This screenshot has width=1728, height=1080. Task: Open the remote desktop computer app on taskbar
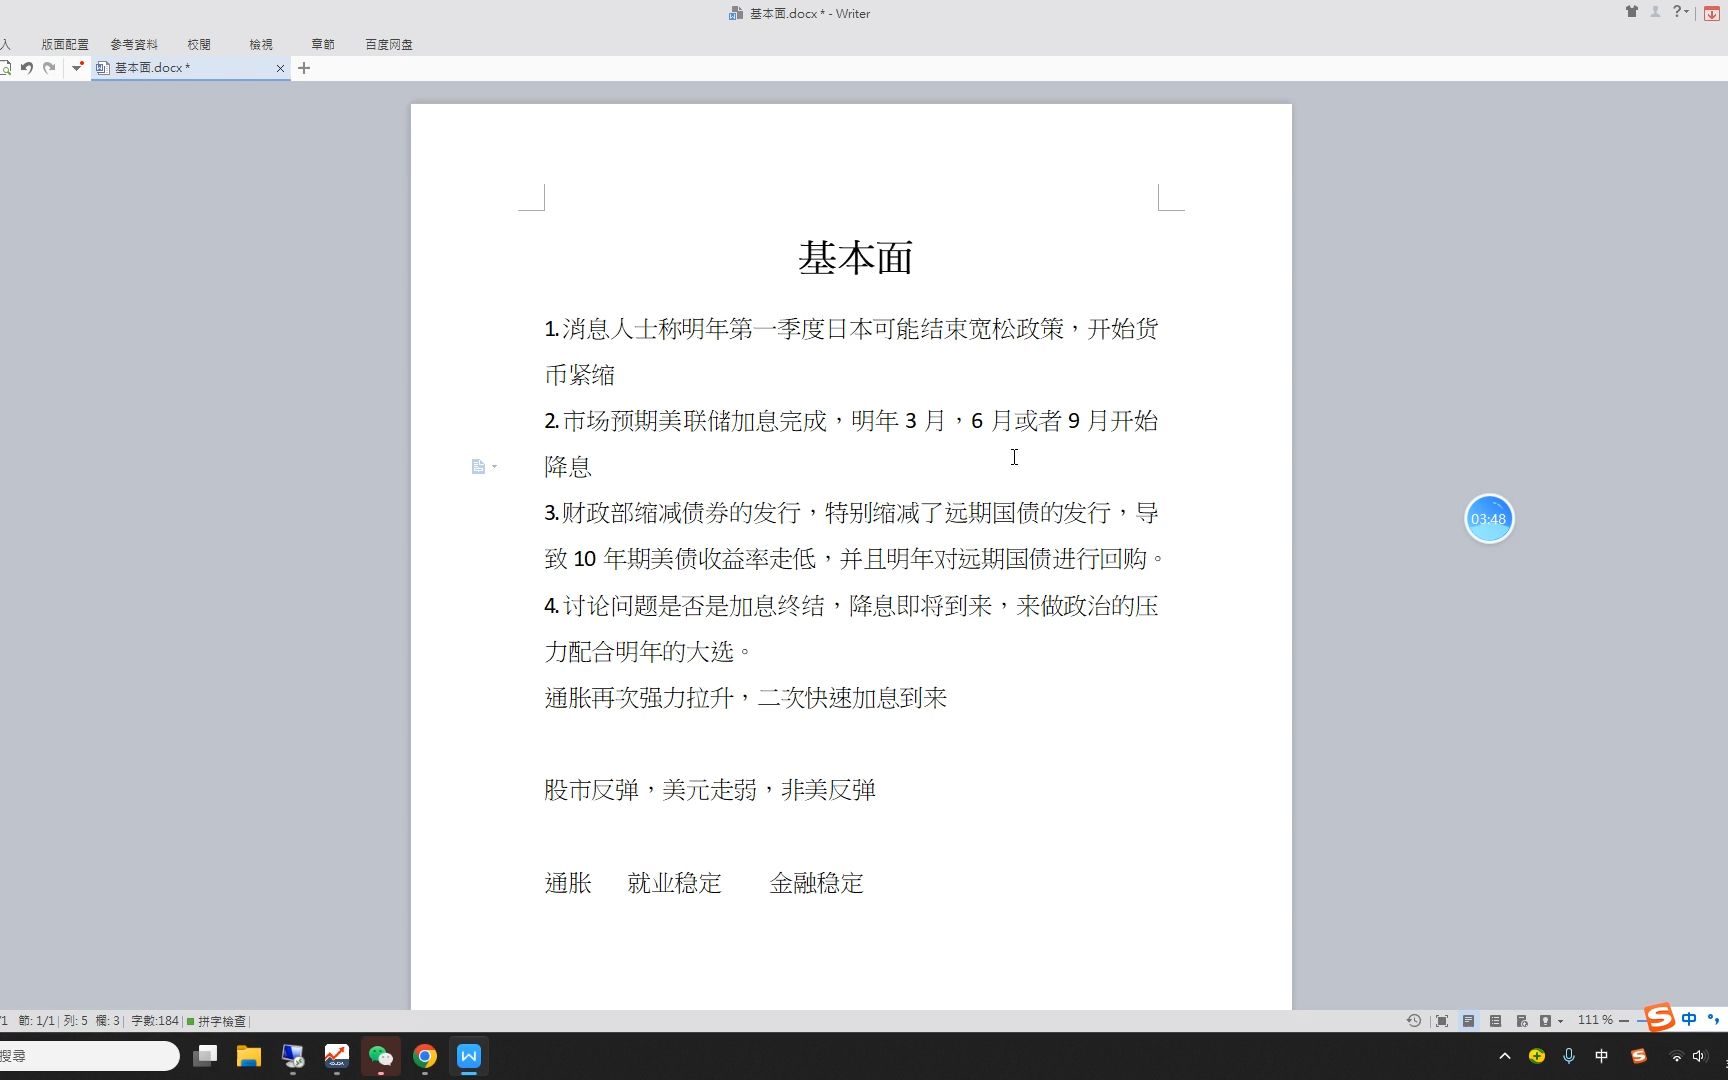(293, 1056)
